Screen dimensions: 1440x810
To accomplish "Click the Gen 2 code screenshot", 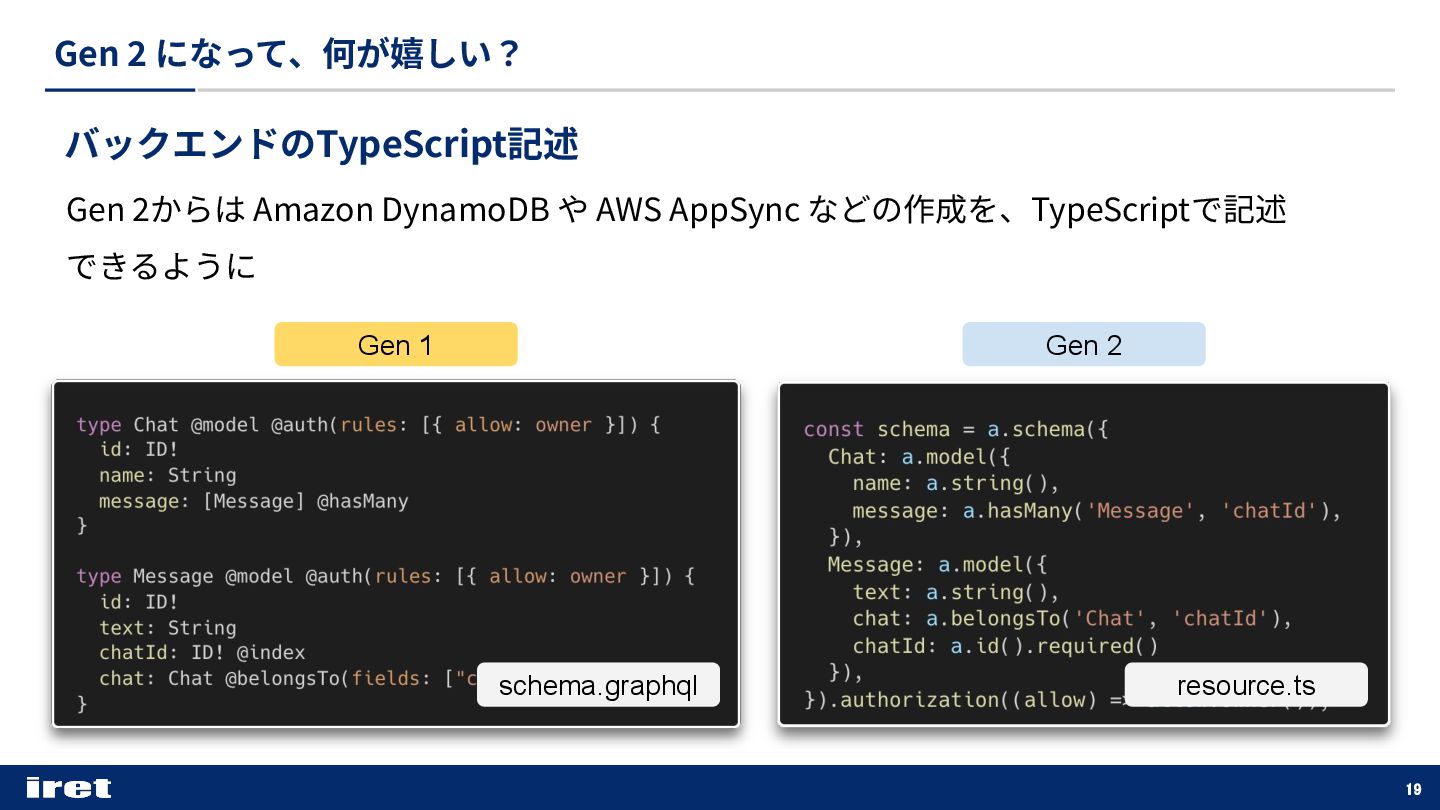I will pos(1084,553).
